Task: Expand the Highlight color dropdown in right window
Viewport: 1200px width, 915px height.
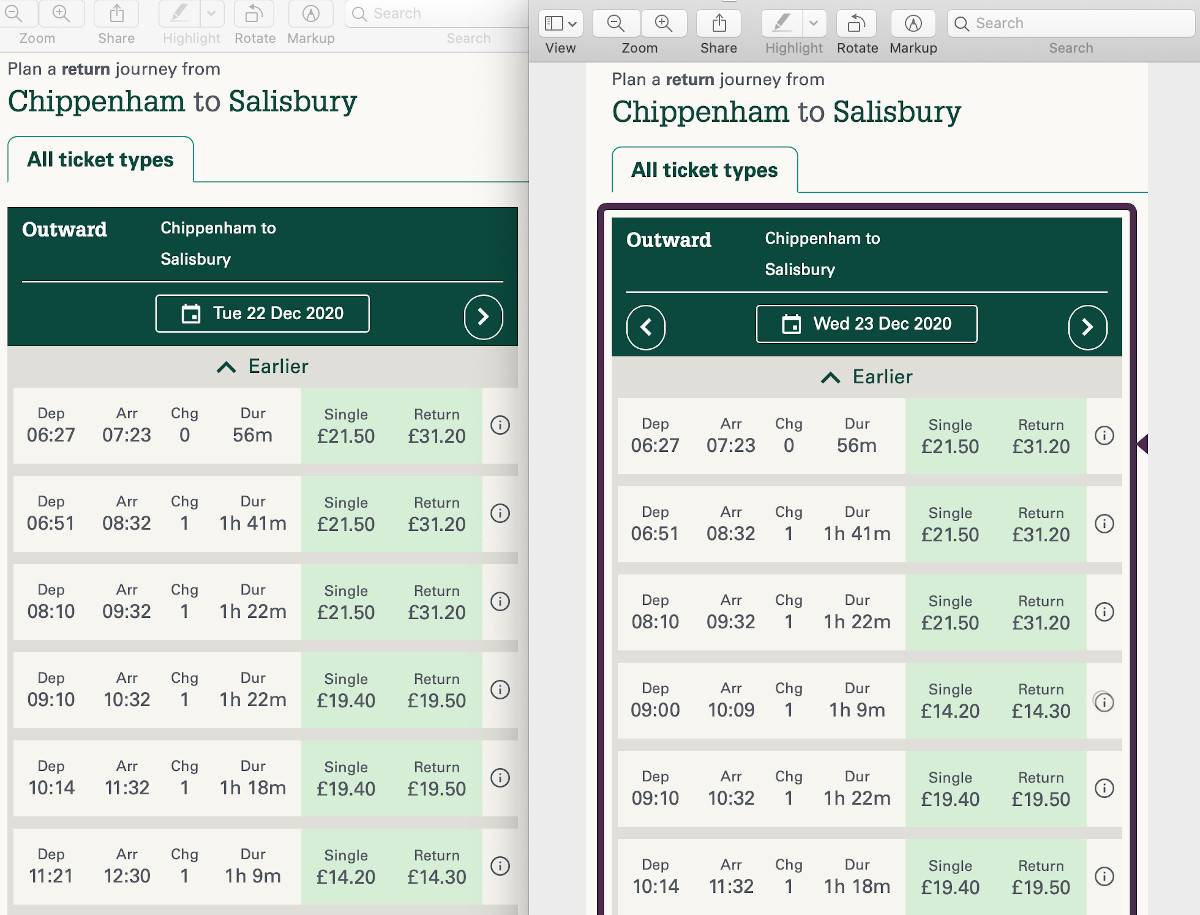Action: tap(814, 23)
